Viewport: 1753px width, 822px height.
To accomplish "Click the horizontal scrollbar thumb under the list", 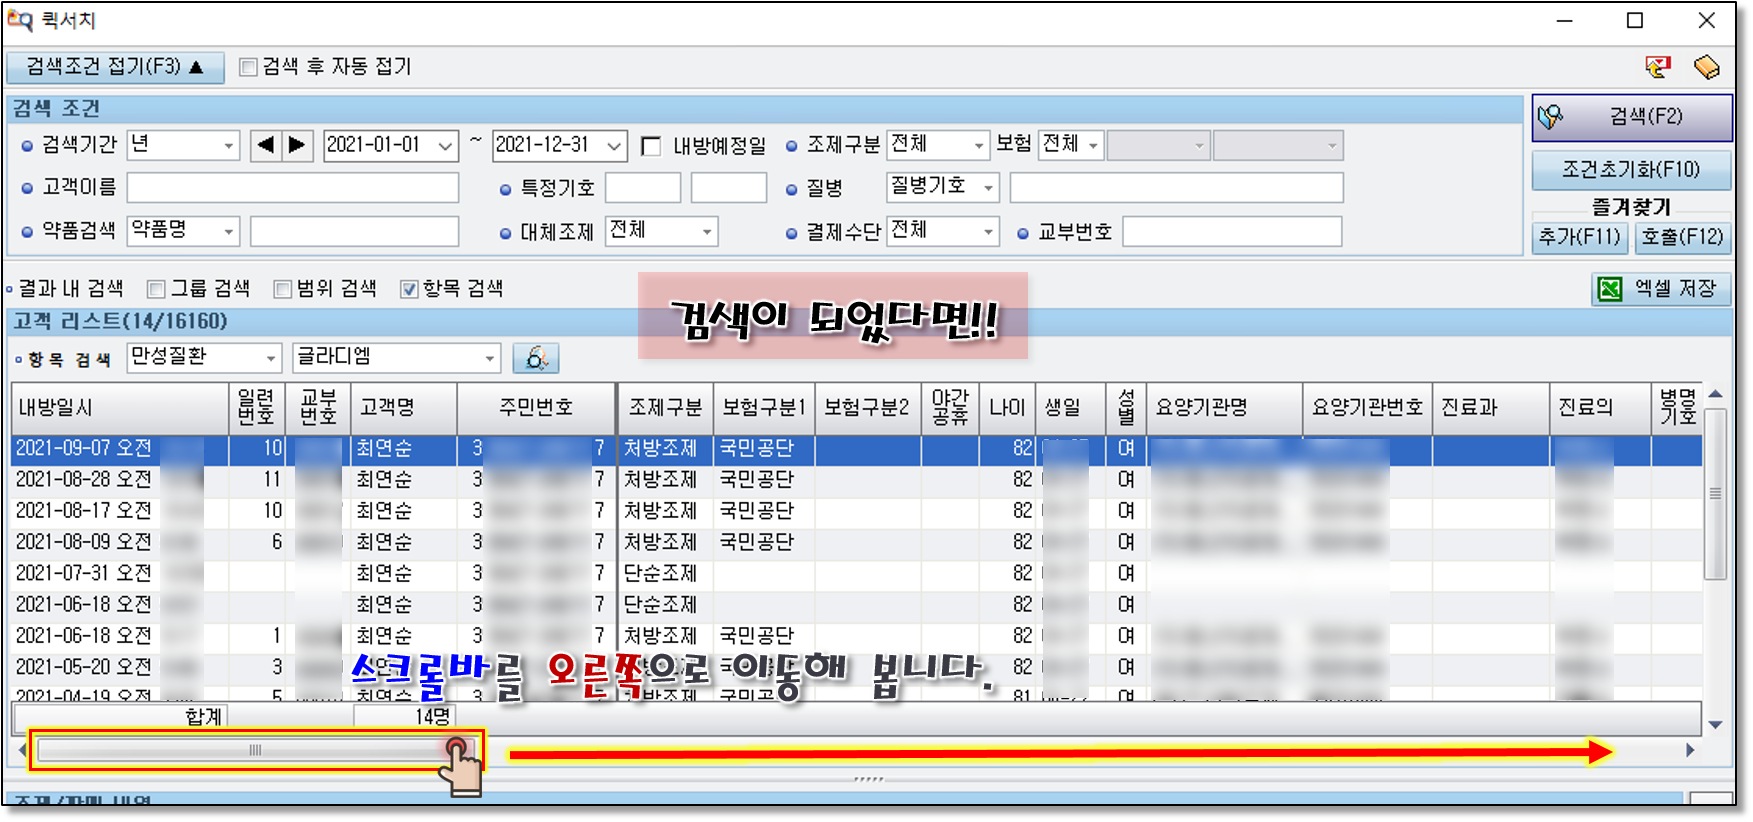I will coord(255,750).
